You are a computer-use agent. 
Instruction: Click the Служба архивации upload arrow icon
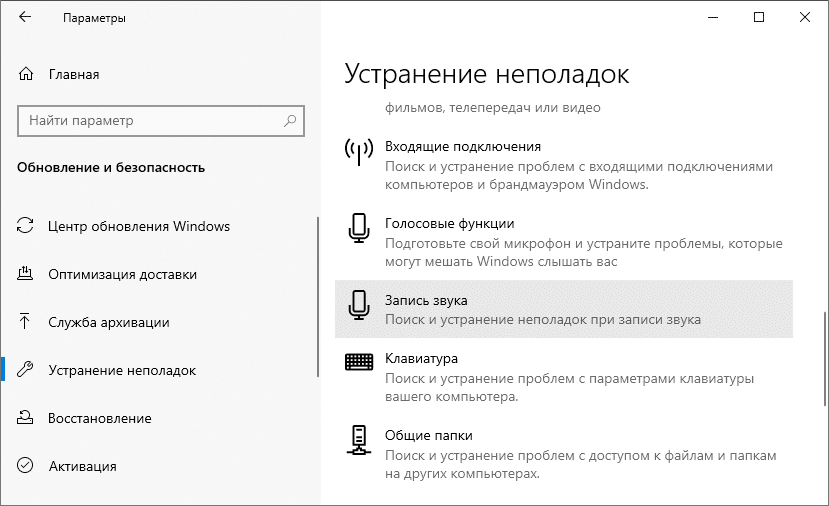pyautogui.click(x=26, y=322)
